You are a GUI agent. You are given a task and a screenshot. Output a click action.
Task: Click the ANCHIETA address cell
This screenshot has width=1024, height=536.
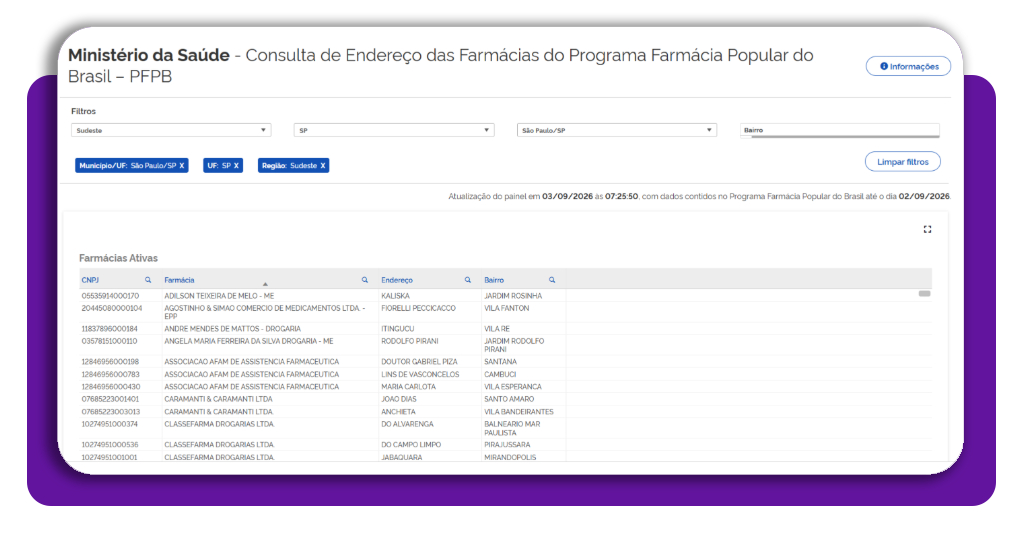coord(398,412)
